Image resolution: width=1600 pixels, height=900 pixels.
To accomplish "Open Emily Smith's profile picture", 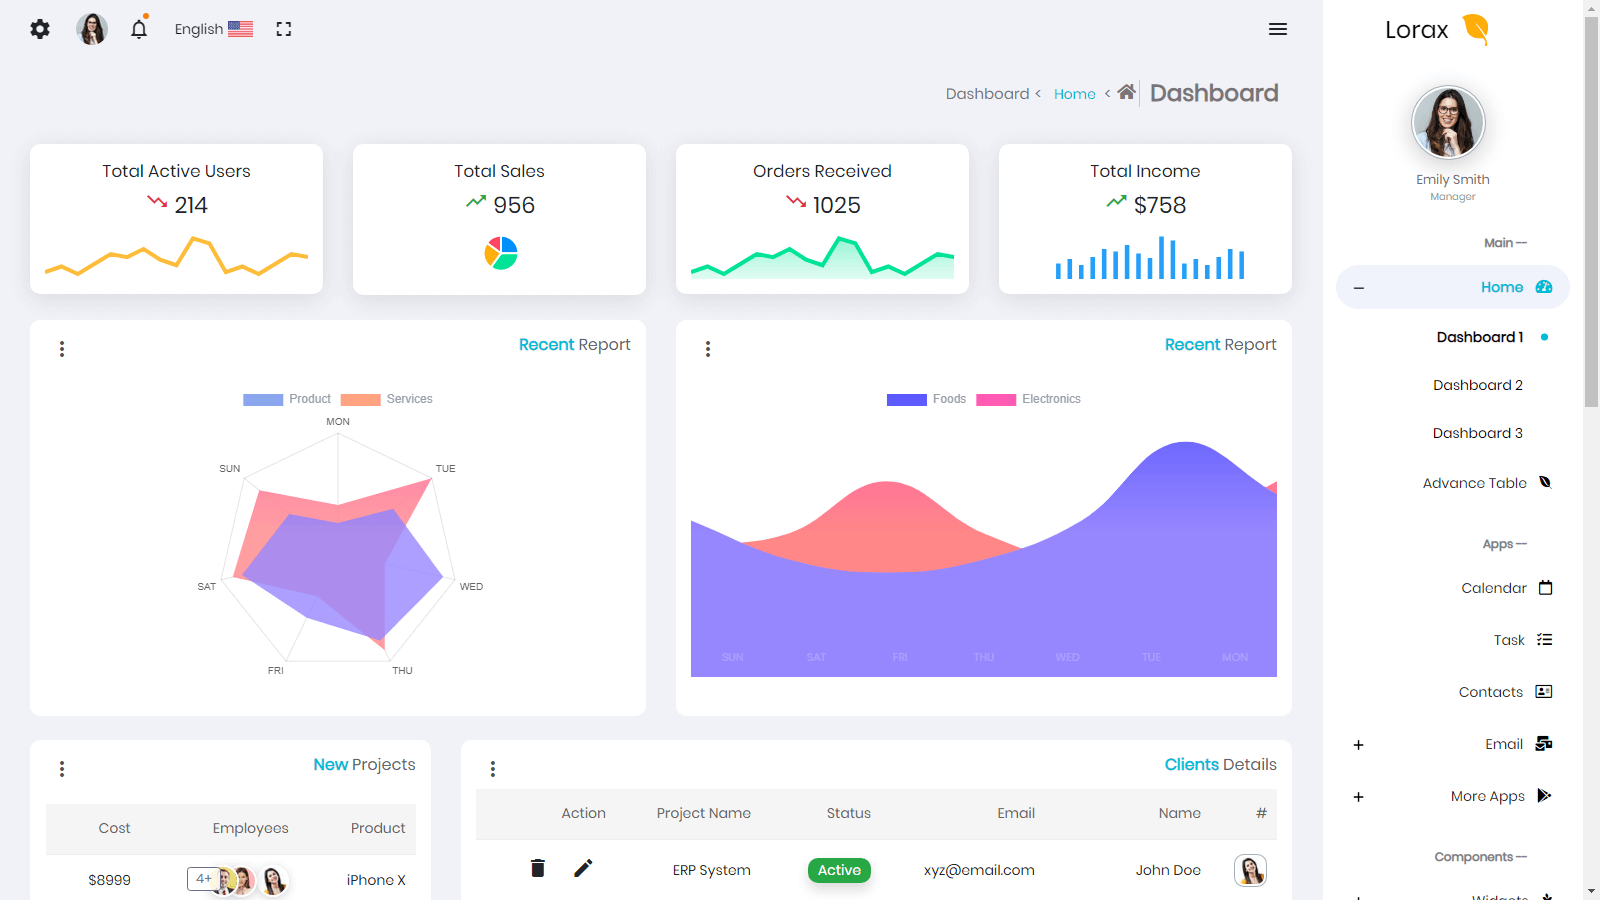I will (x=1448, y=121).
